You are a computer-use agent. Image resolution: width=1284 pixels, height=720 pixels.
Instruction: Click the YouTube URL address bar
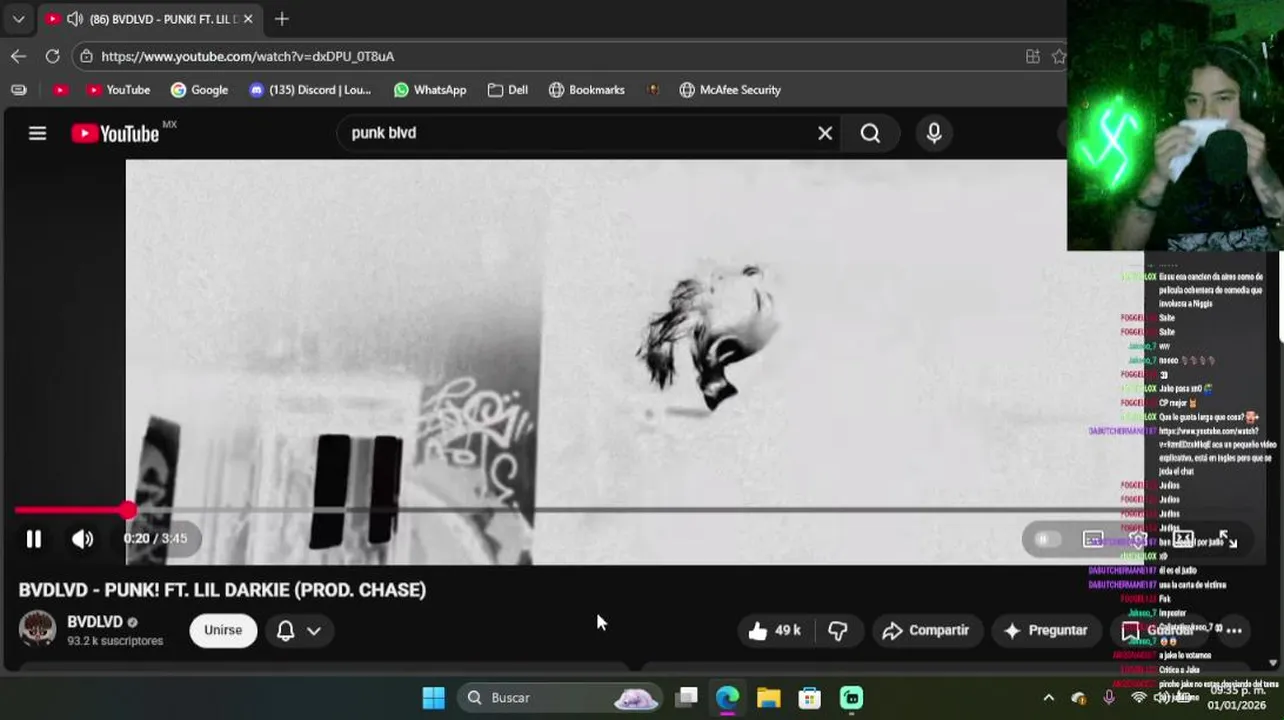click(560, 56)
